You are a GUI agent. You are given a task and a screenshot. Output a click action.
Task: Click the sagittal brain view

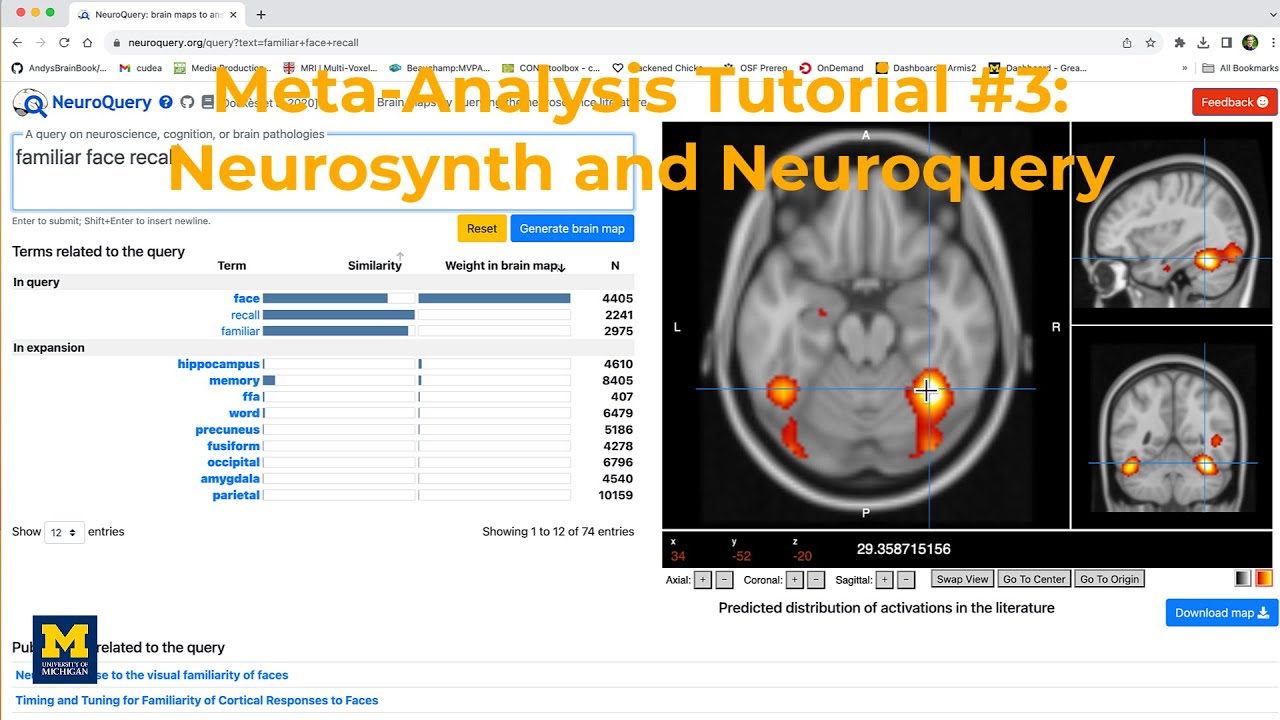(1172, 223)
